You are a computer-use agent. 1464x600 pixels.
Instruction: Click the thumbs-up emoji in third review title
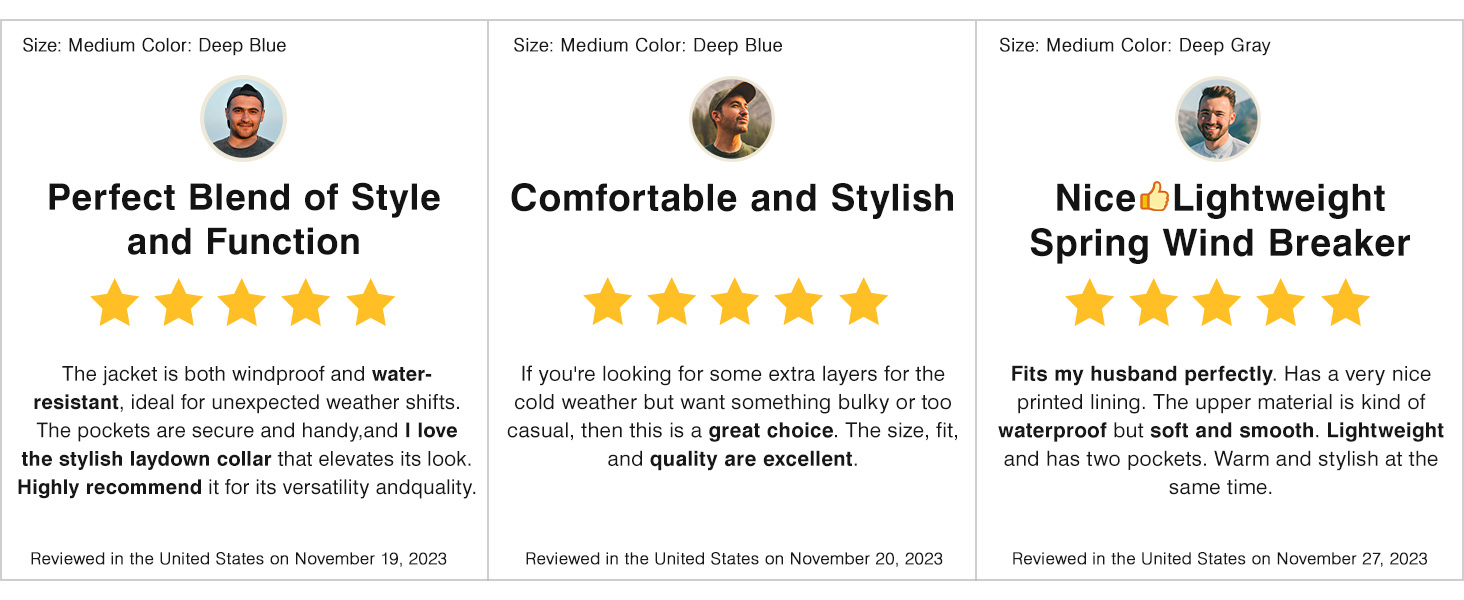click(x=1154, y=198)
